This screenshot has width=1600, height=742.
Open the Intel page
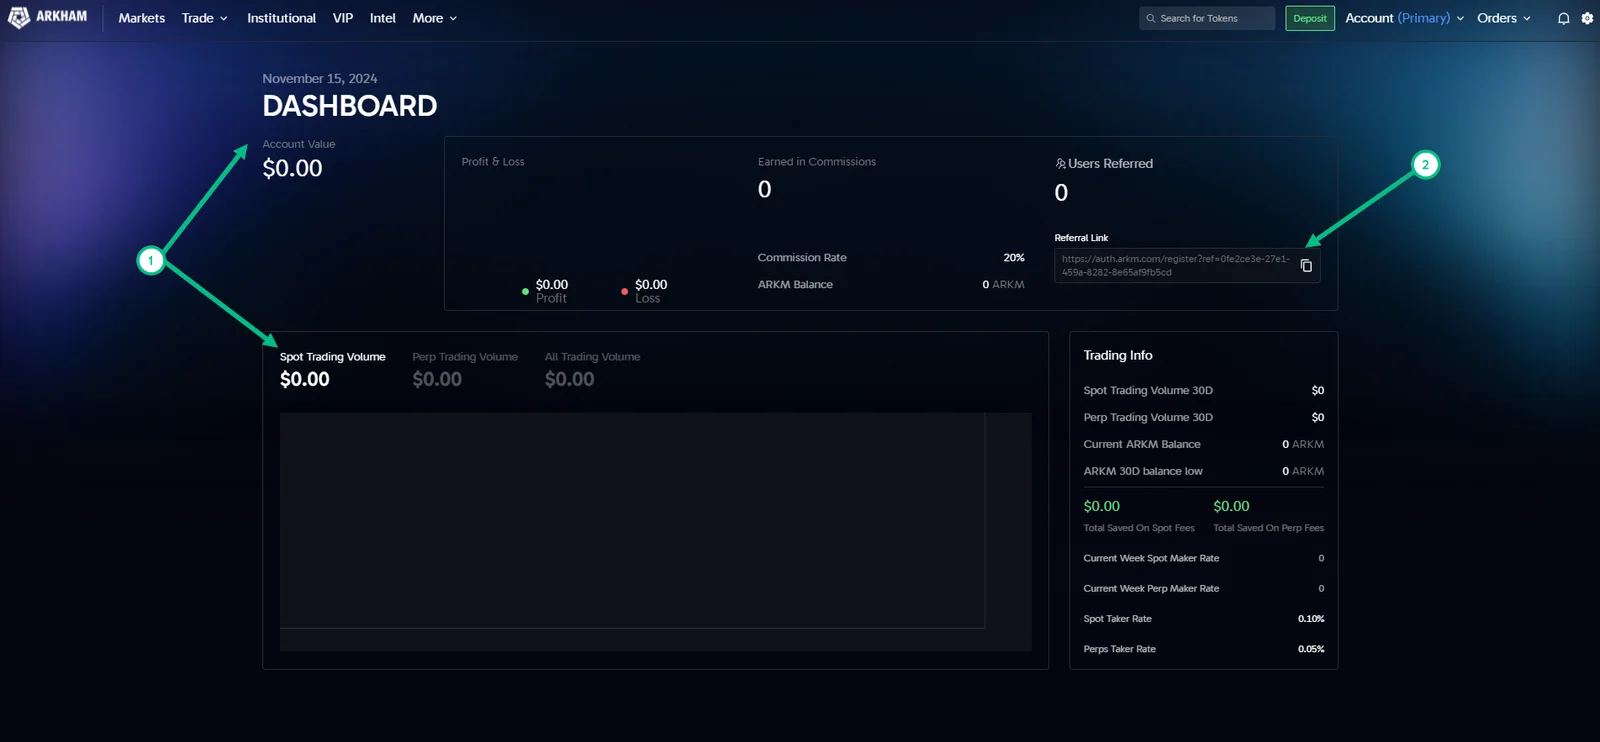coord(382,18)
